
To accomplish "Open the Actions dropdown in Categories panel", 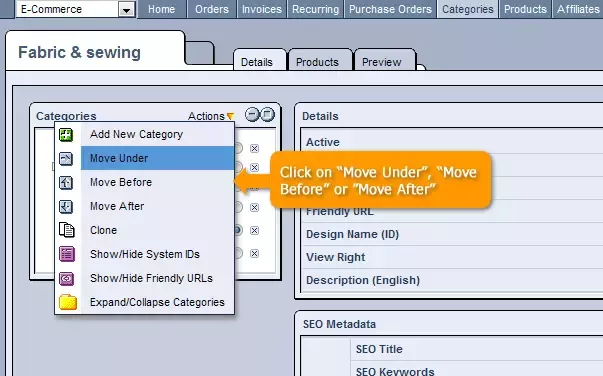I will coord(211,116).
